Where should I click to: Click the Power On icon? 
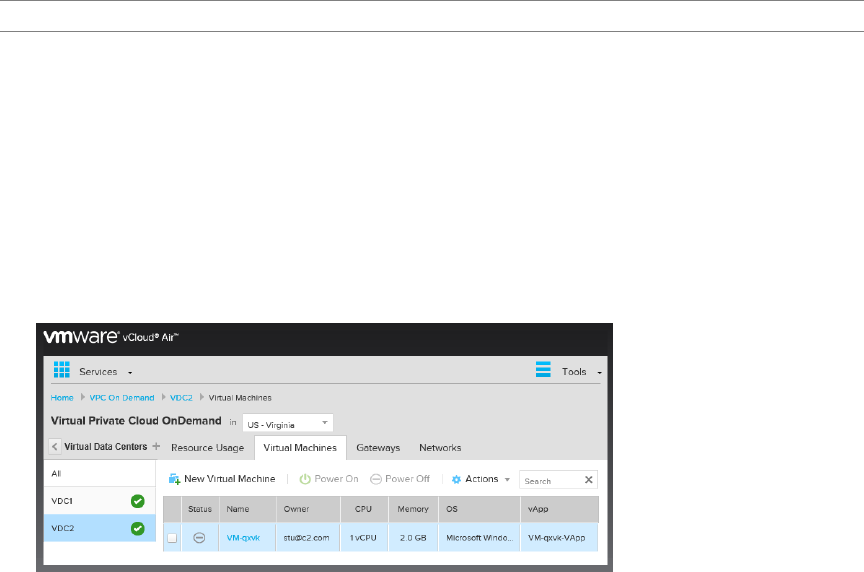305,479
